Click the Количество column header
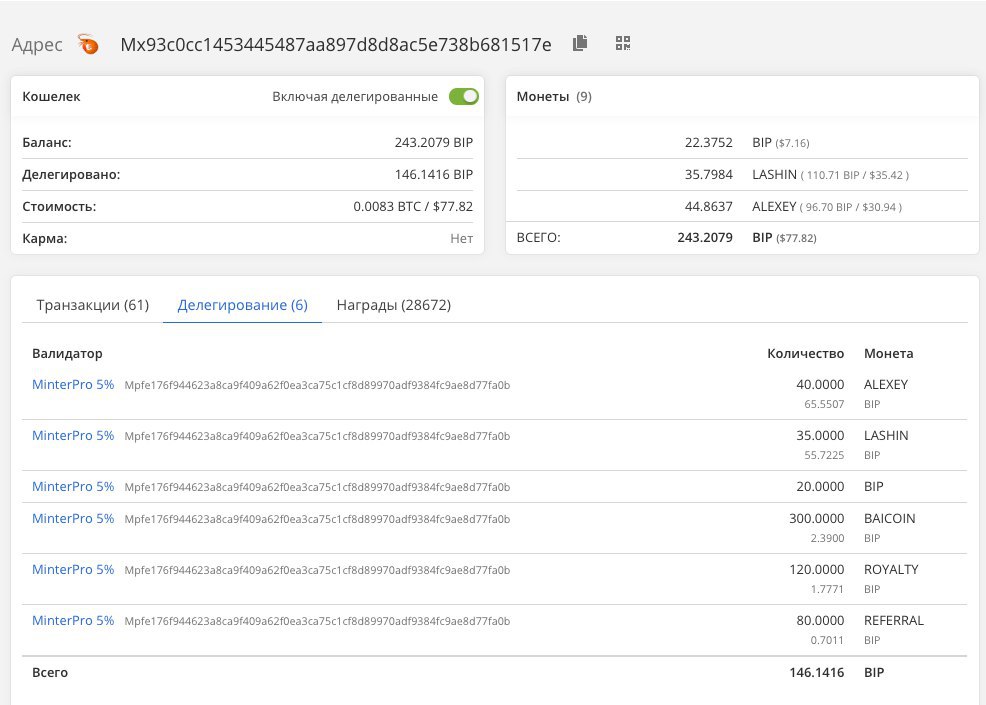This screenshot has width=986, height=705. (806, 353)
